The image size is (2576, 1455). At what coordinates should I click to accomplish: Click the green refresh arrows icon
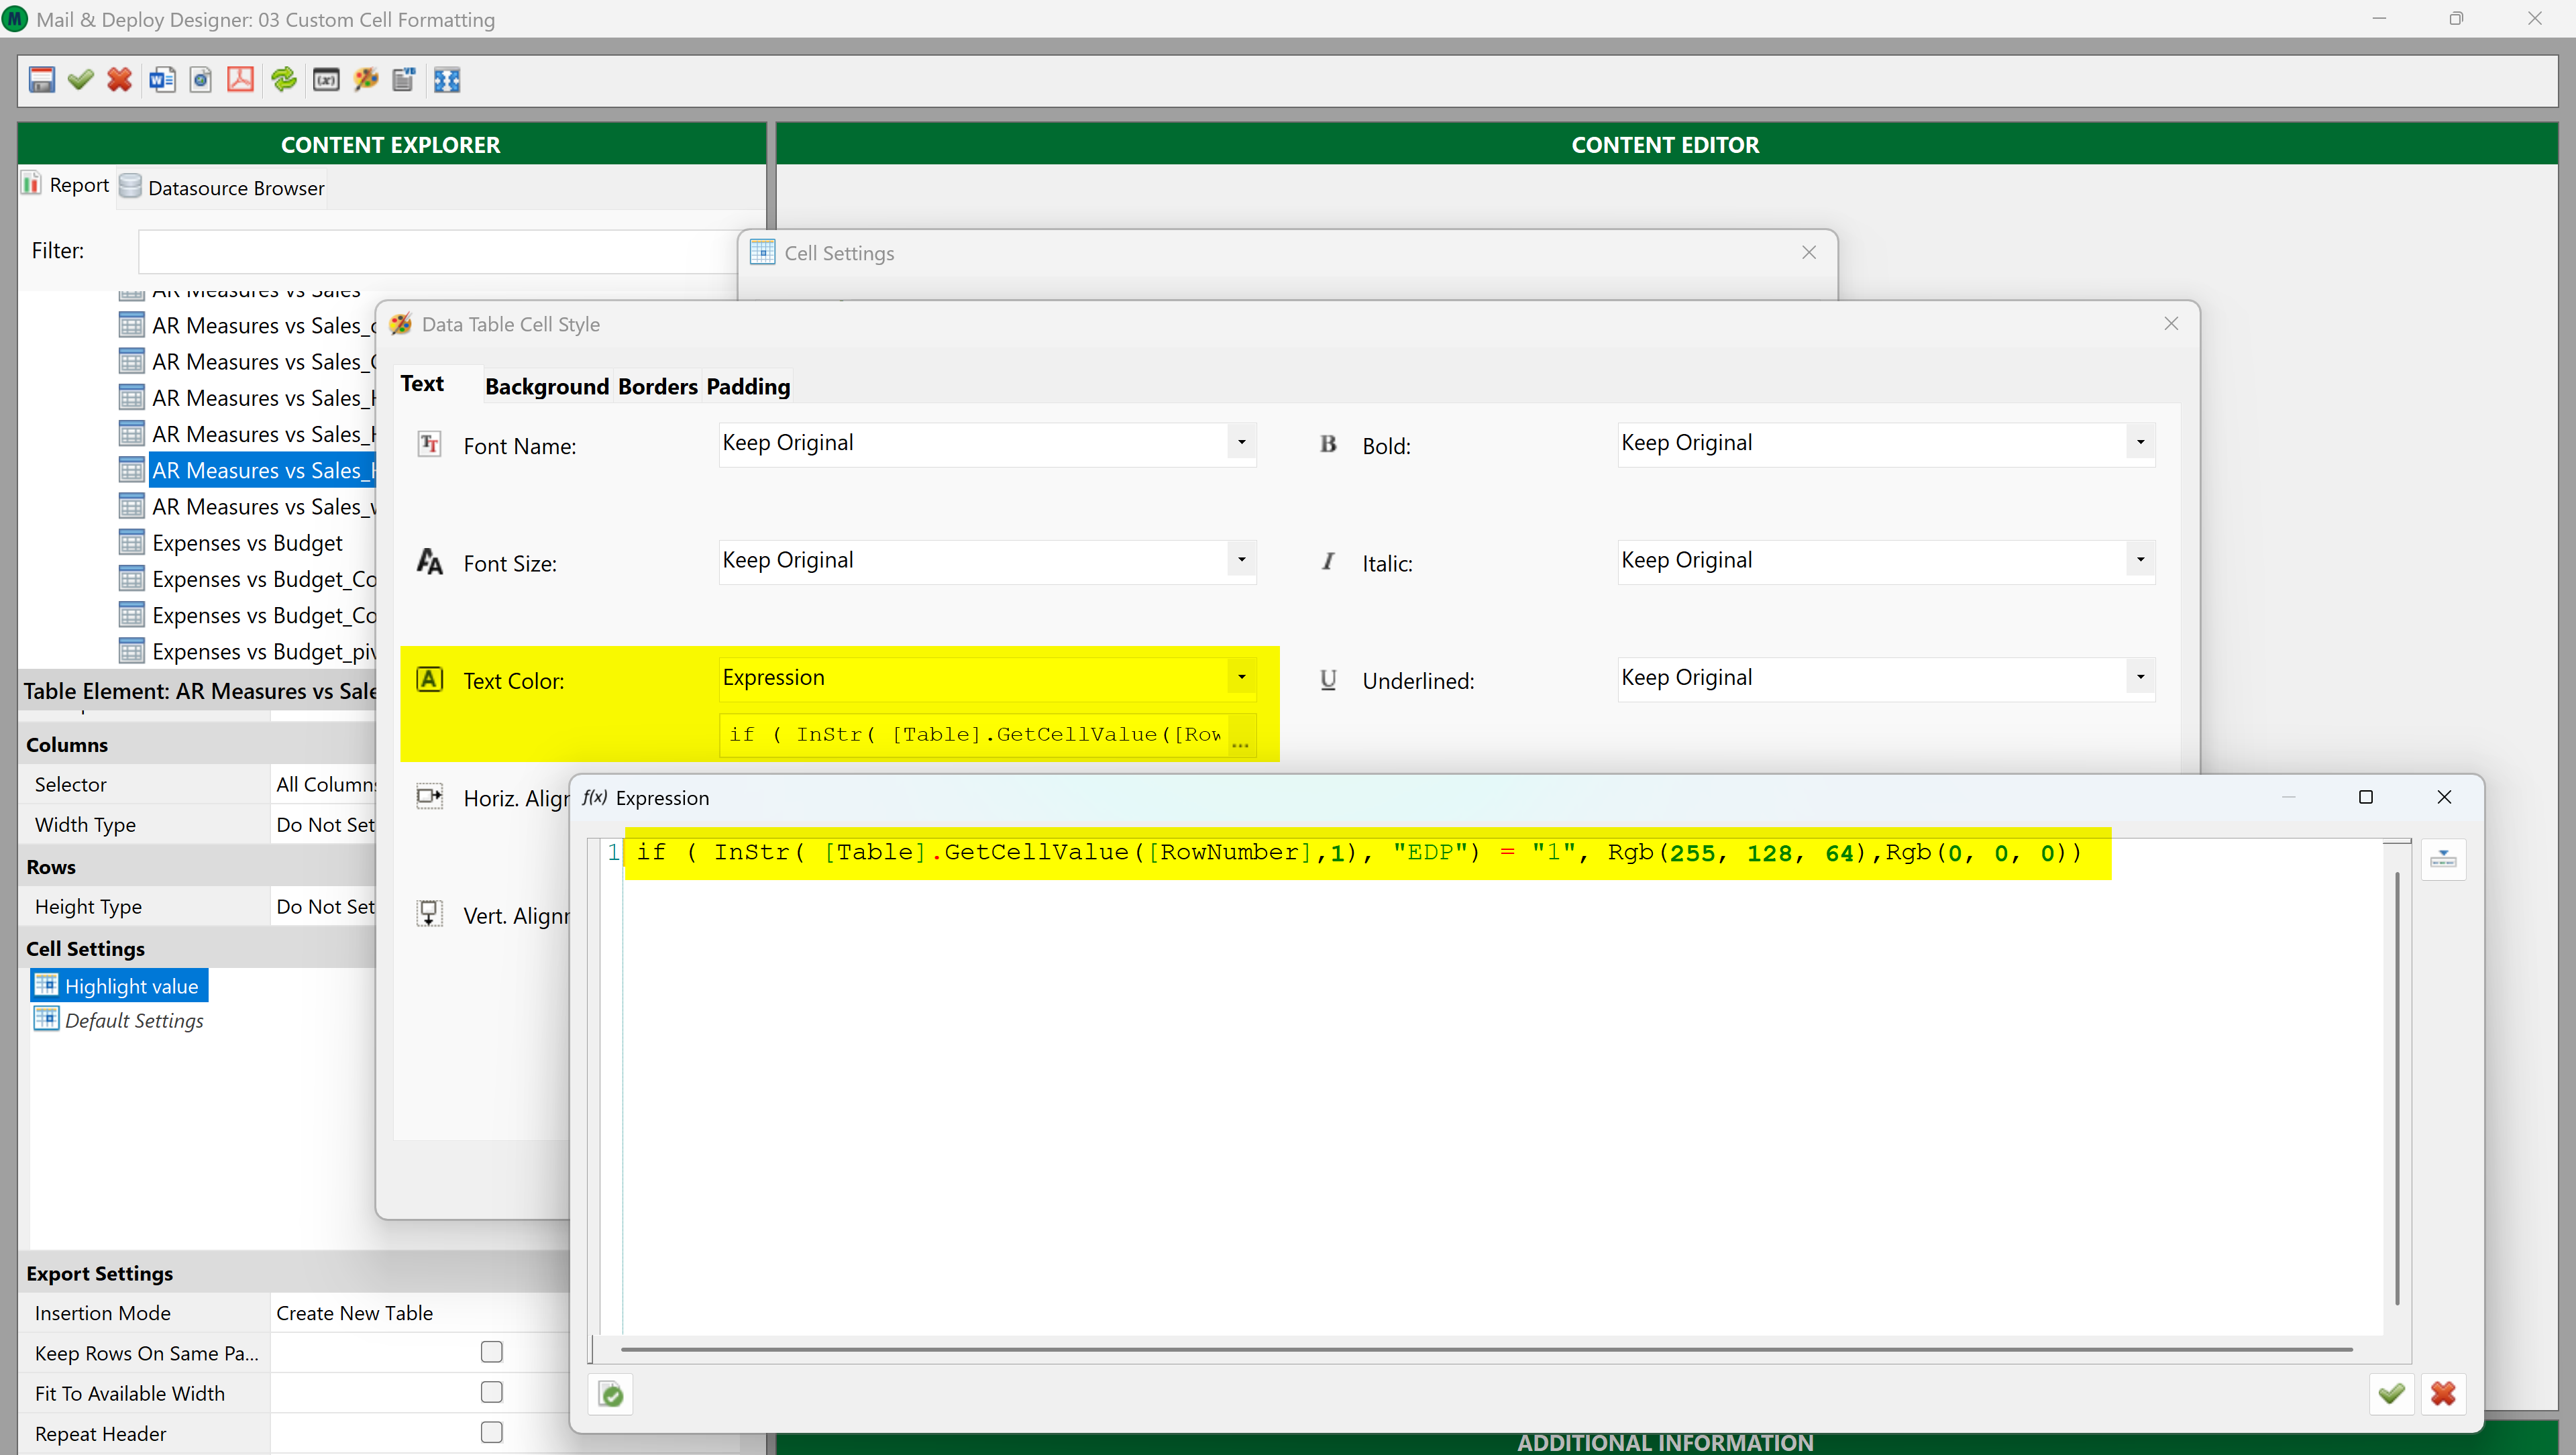[284, 80]
